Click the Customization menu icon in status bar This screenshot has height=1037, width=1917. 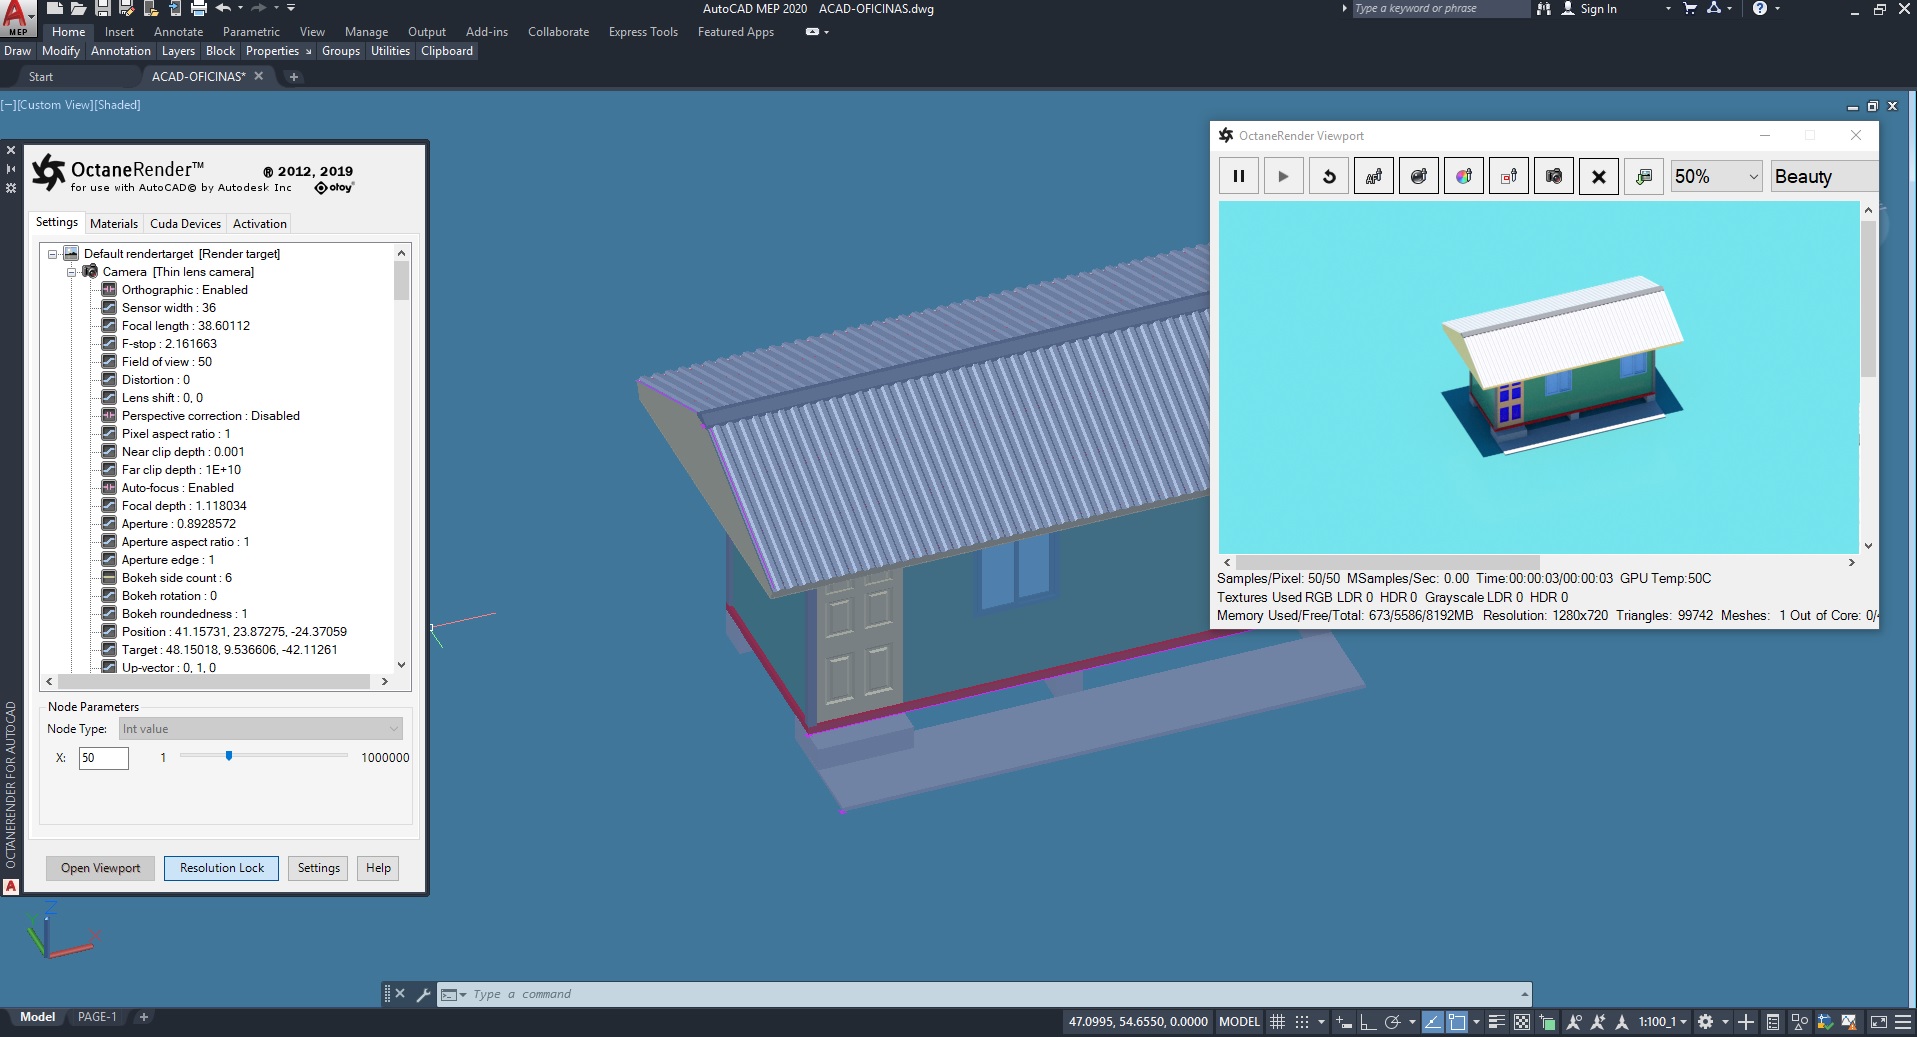(x=1901, y=1022)
